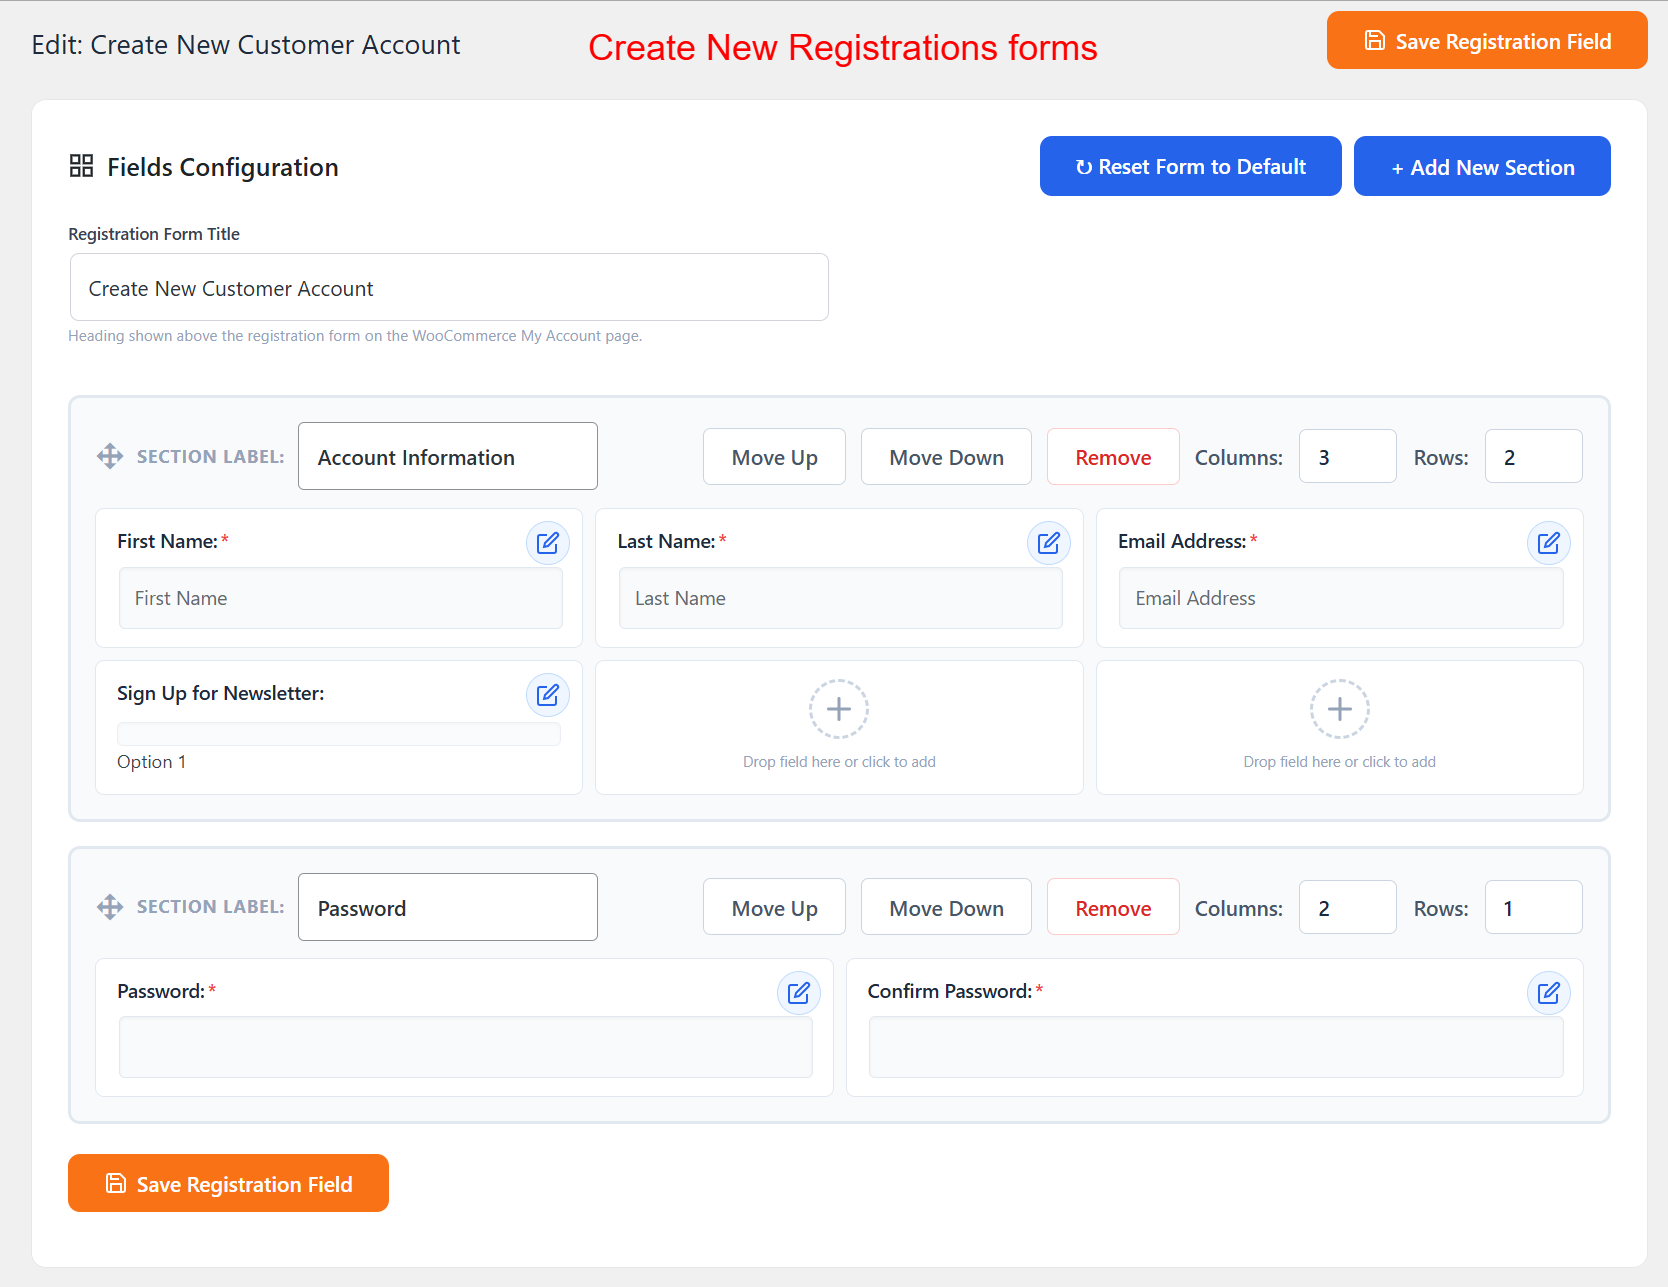Edit the First Name field via pencil icon
The height and width of the screenshot is (1287, 1668).
click(548, 543)
